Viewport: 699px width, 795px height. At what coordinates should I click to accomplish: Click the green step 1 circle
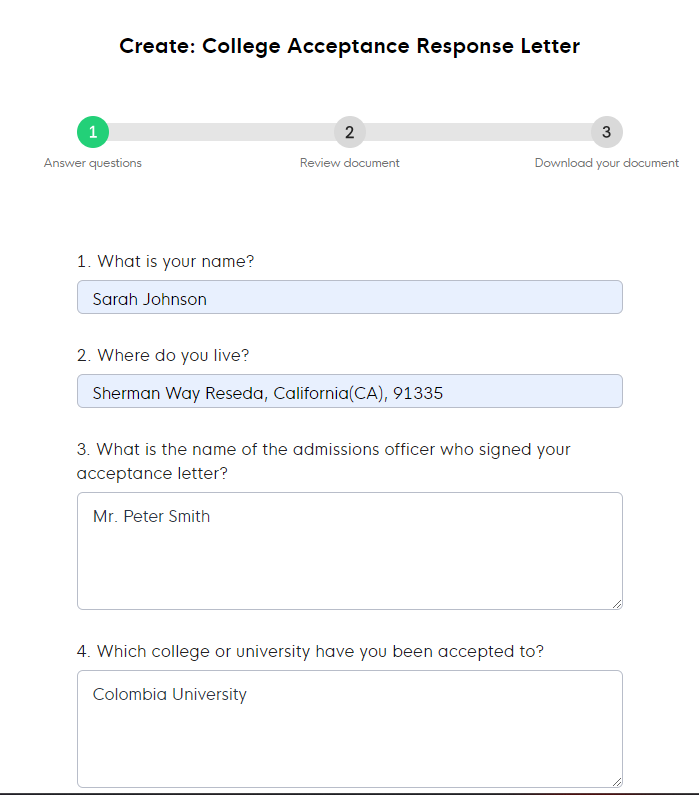coord(93,132)
